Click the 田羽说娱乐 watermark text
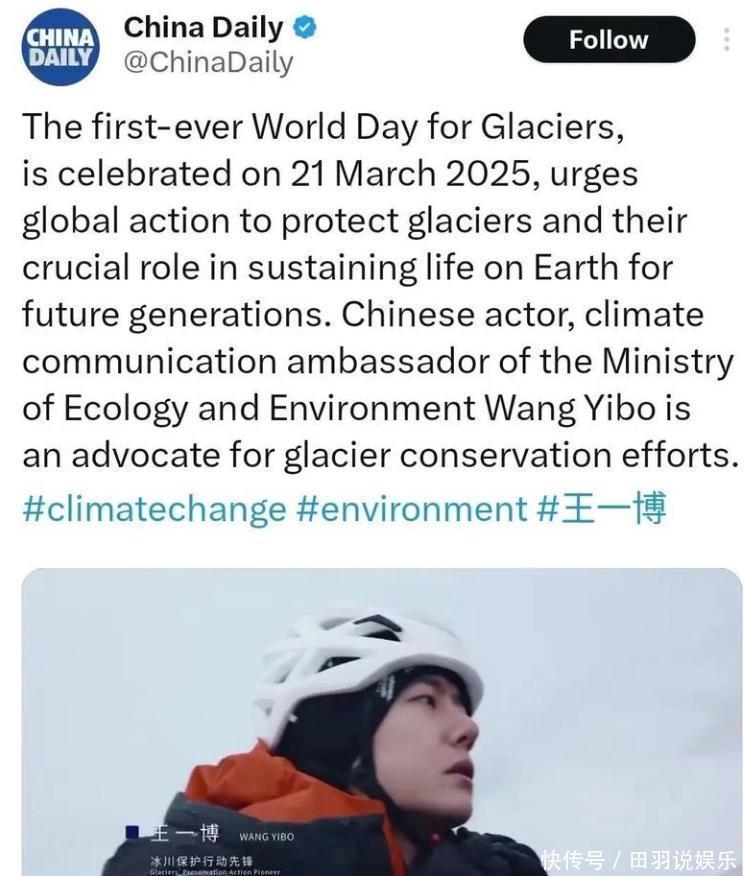 pyautogui.click(x=684, y=860)
